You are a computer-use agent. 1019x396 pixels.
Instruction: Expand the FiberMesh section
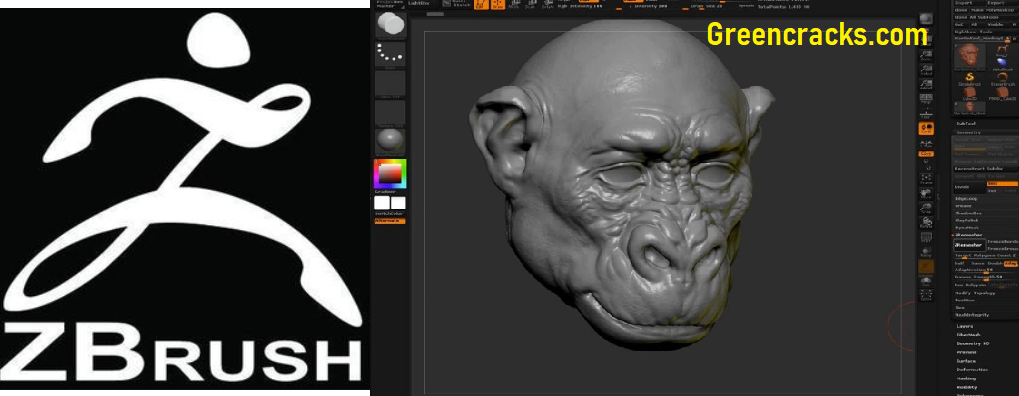(968, 334)
